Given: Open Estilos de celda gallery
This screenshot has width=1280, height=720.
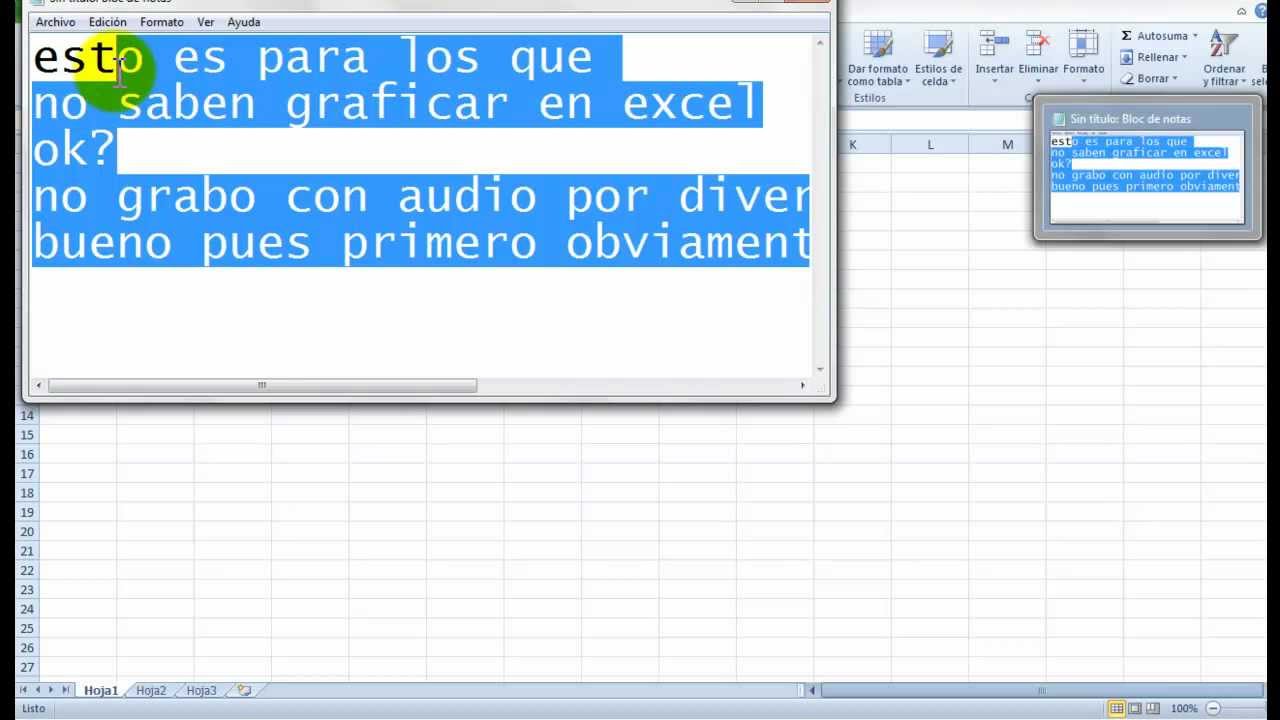Looking at the screenshot, I should pos(938,59).
